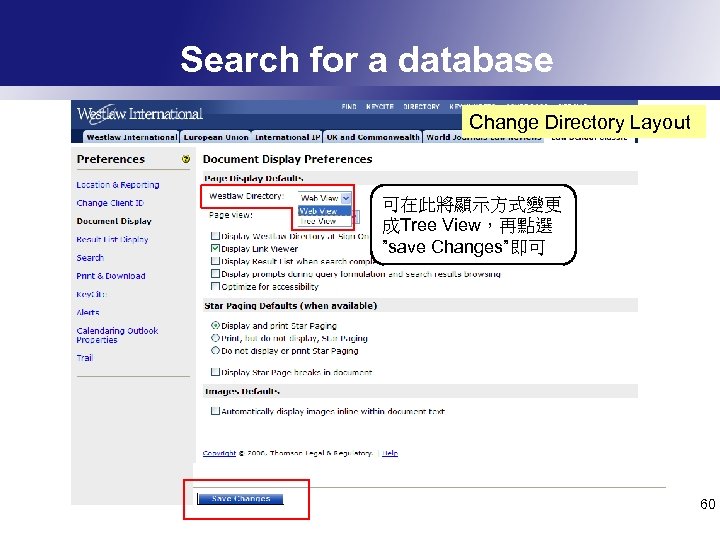Click DIRECTORY in the top navigation
Viewport: 720px width, 540px height.
click(x=421, y=107)
